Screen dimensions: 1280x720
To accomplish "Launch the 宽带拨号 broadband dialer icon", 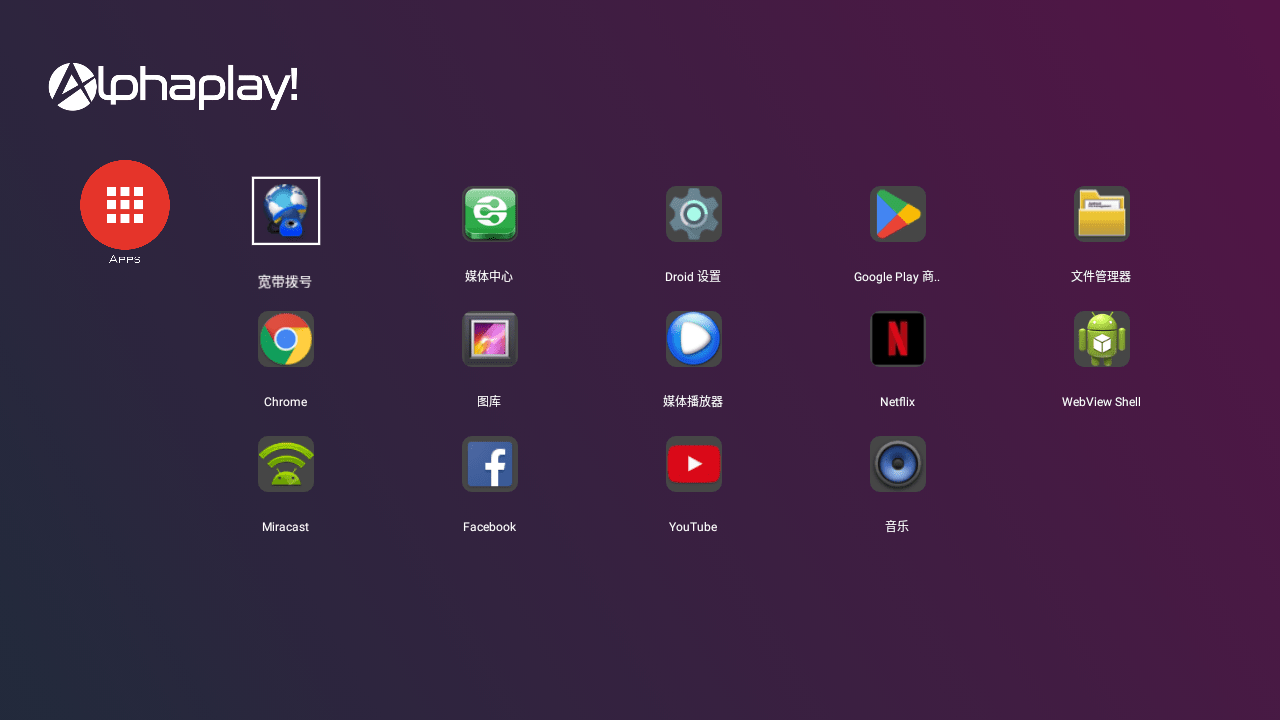I will 286,211.
